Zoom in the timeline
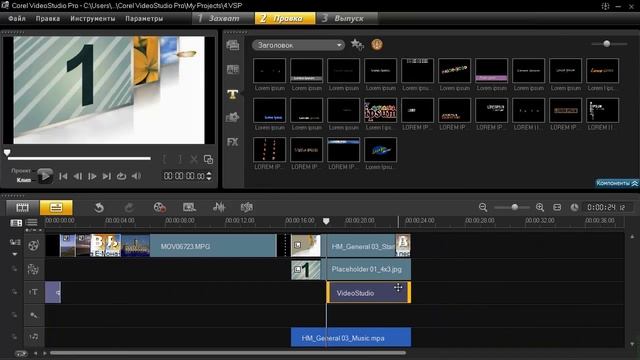Screen dimensions: 640x360 [540, 207]
